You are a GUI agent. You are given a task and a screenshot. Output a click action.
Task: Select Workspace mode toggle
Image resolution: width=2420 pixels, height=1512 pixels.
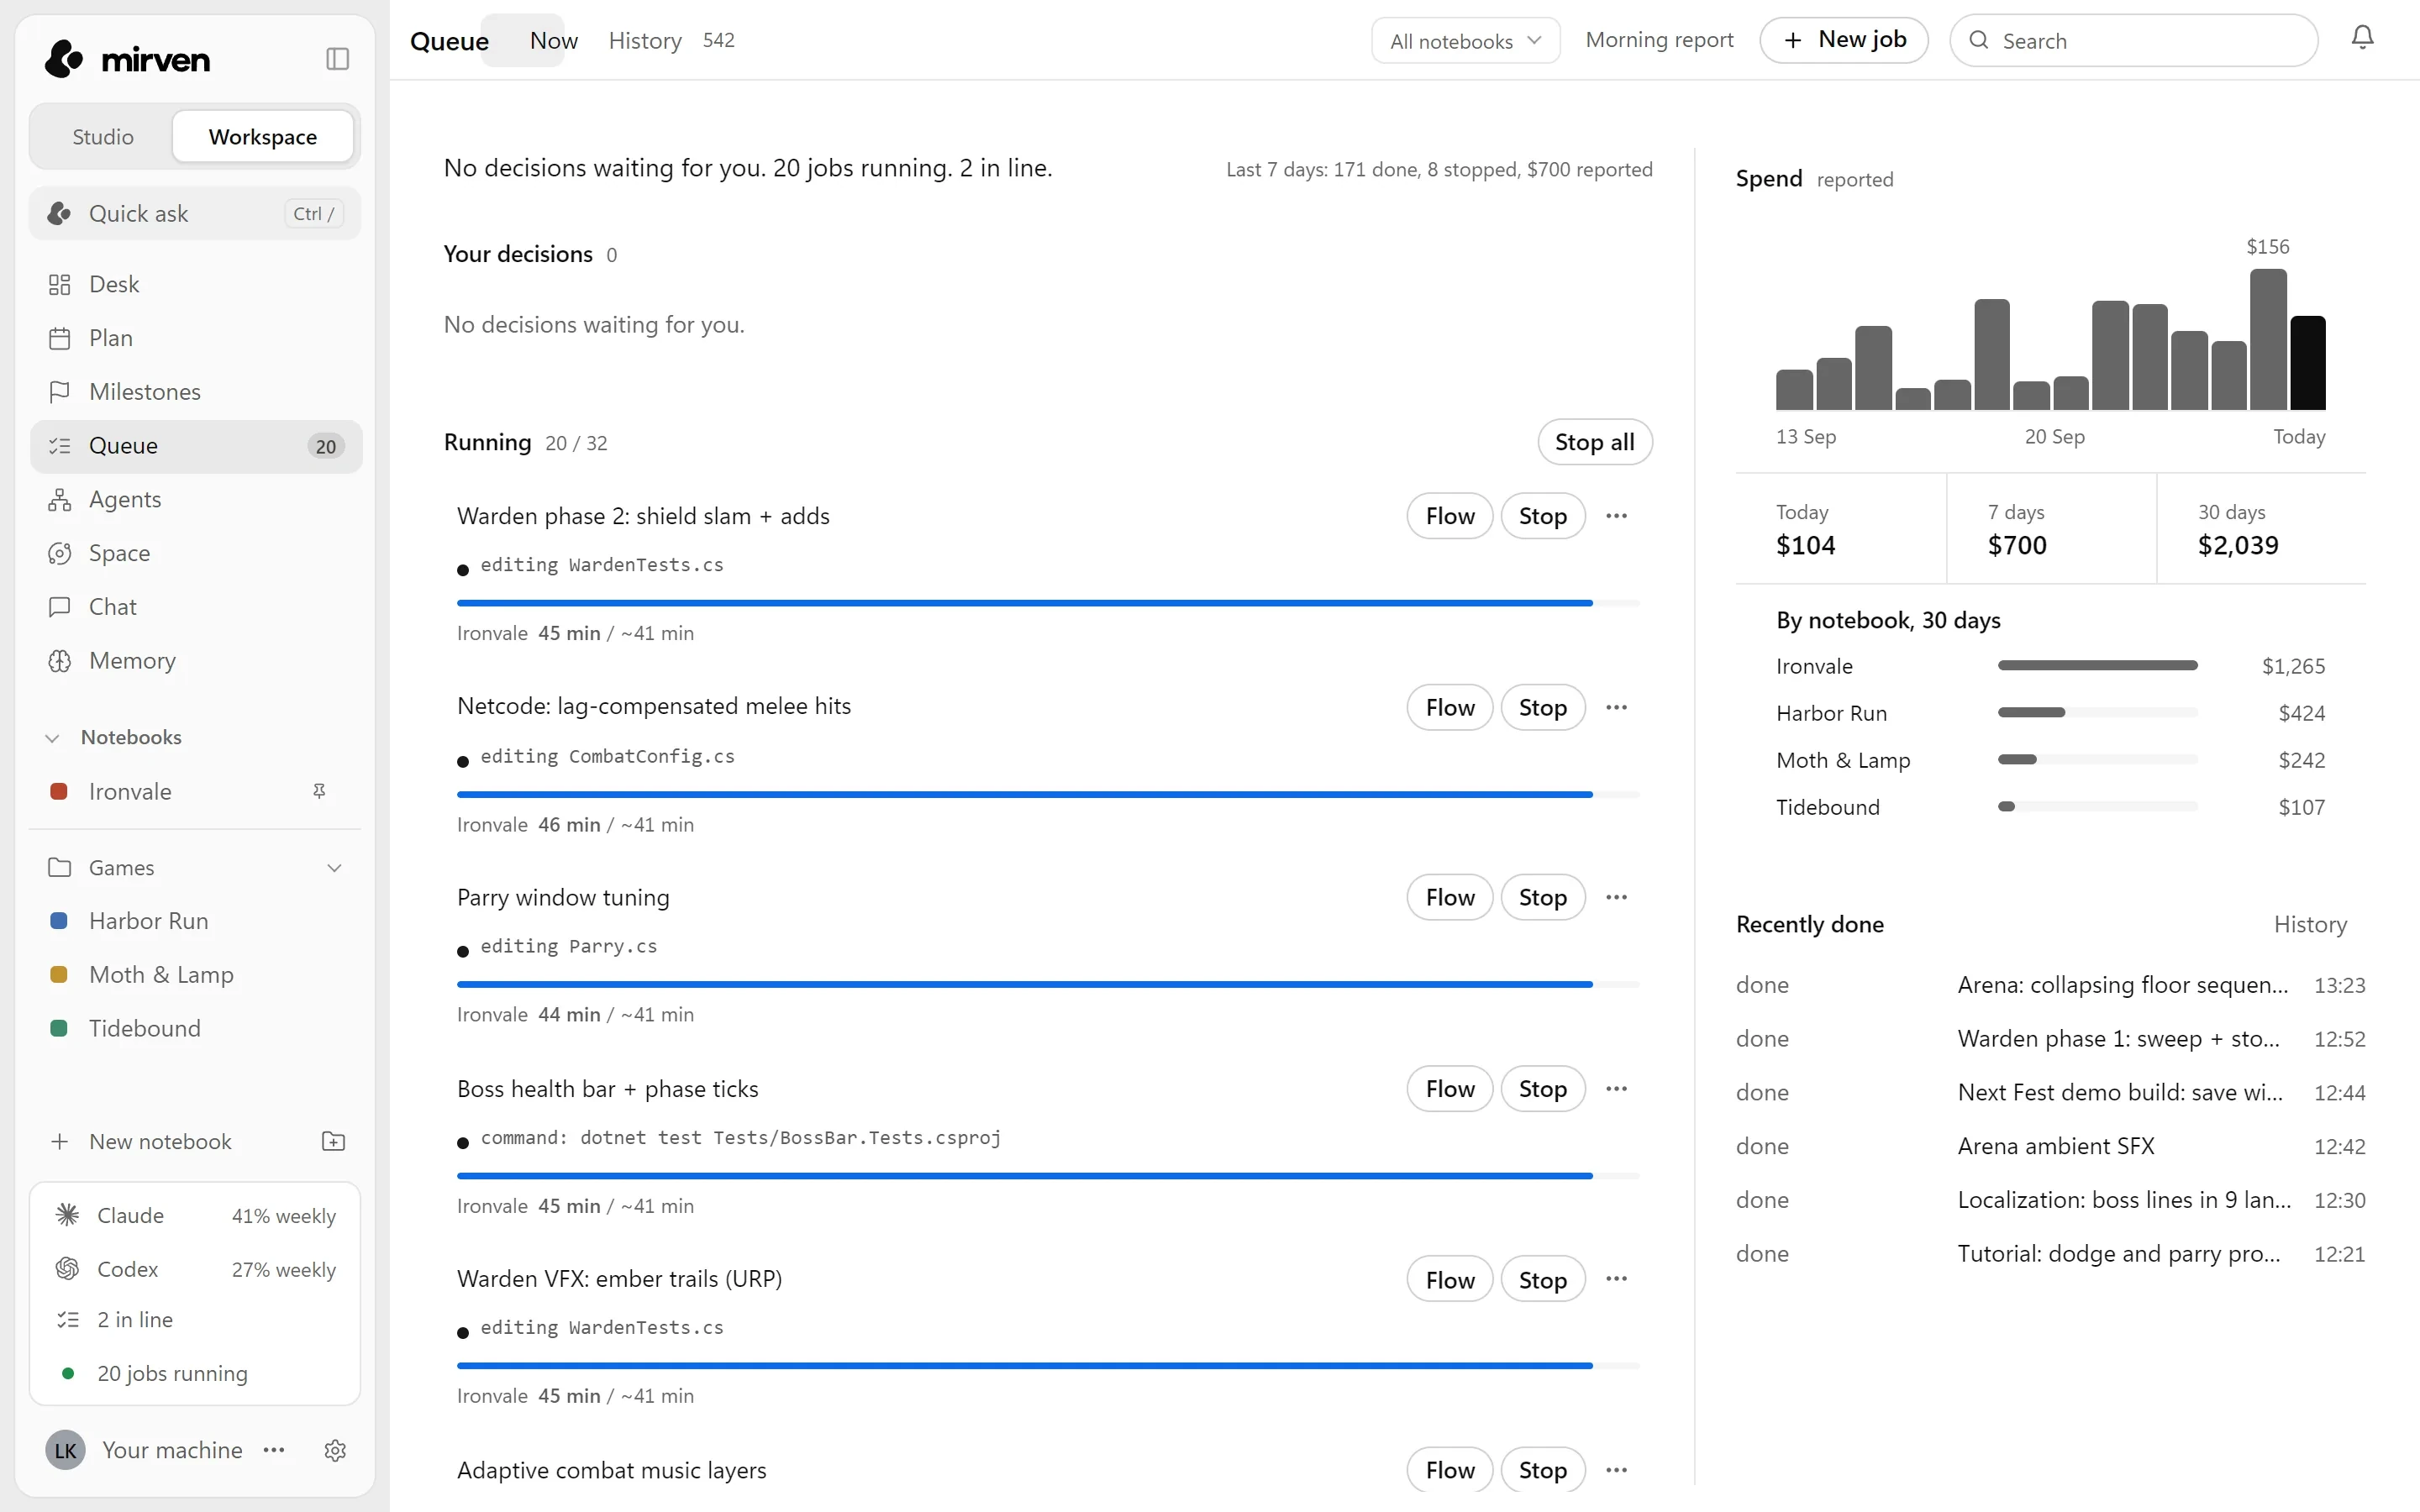tap(263, 136)
